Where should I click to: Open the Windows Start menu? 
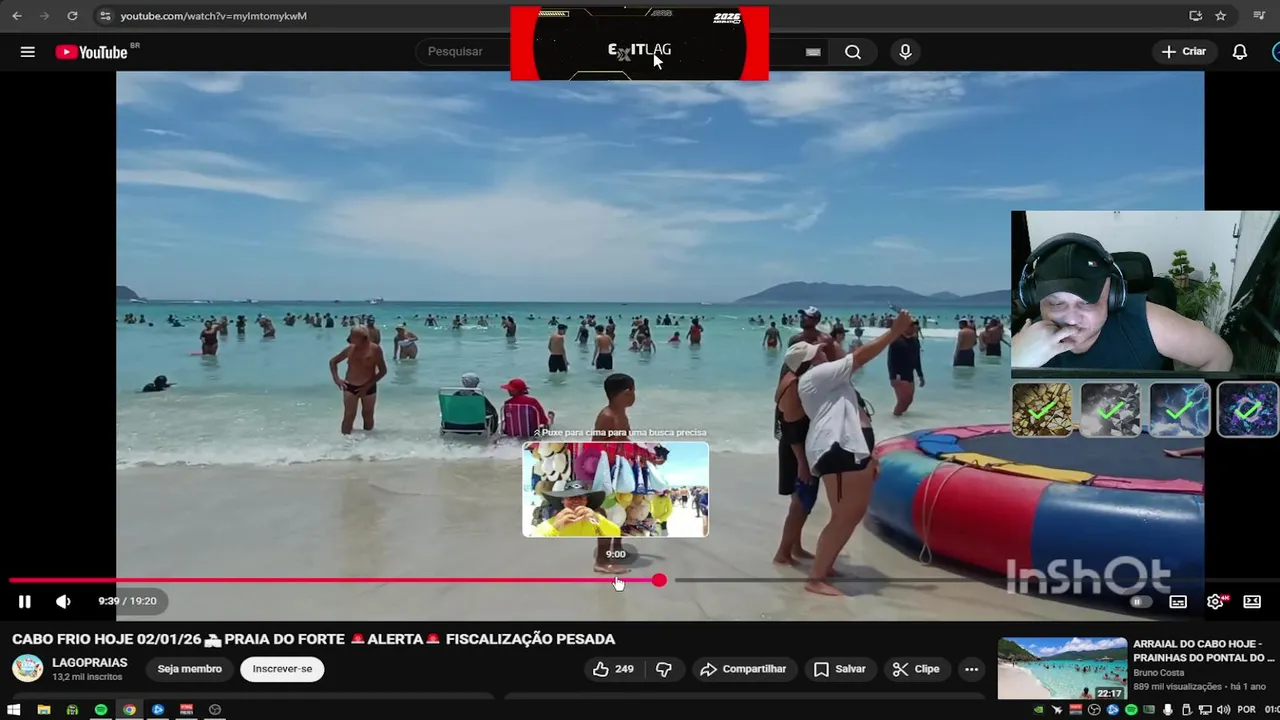pos(14,710)
